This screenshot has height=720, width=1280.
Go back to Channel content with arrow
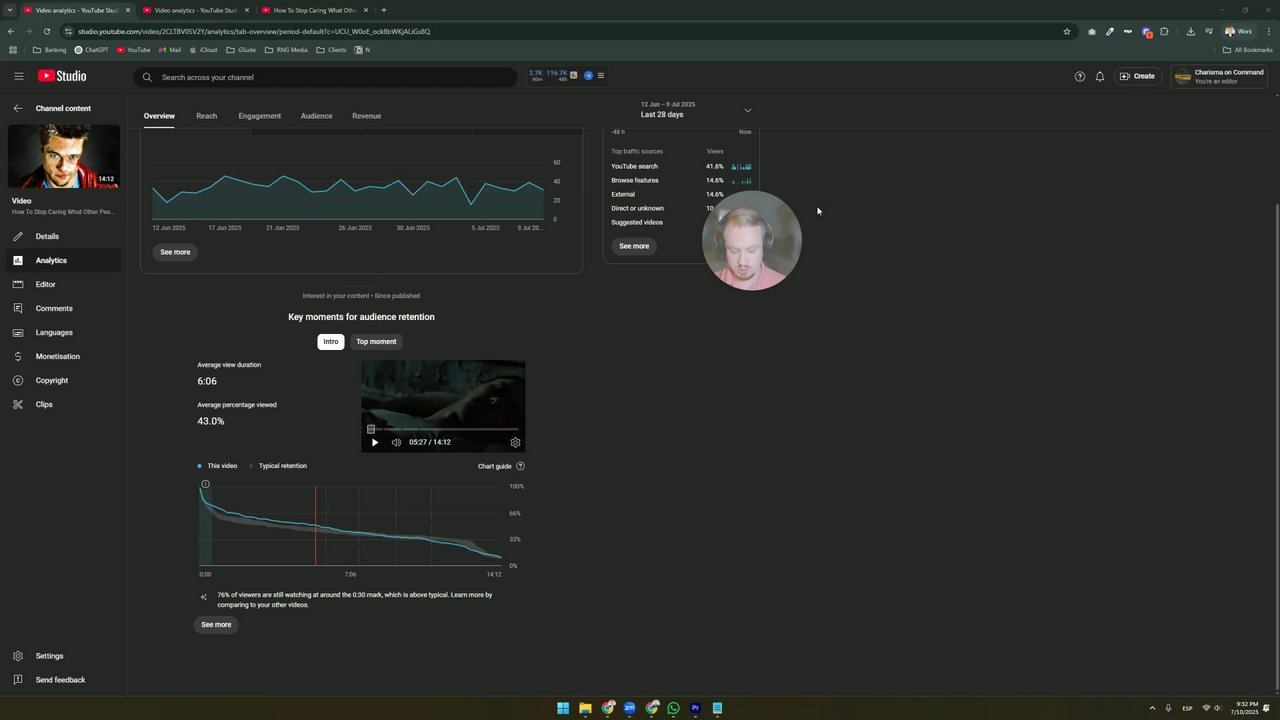click(17, 108)
